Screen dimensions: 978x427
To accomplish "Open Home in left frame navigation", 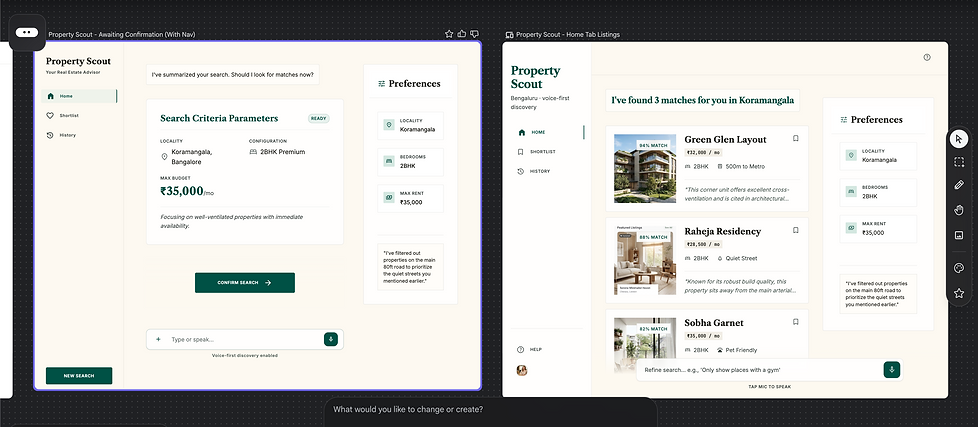I will (79, 96).
